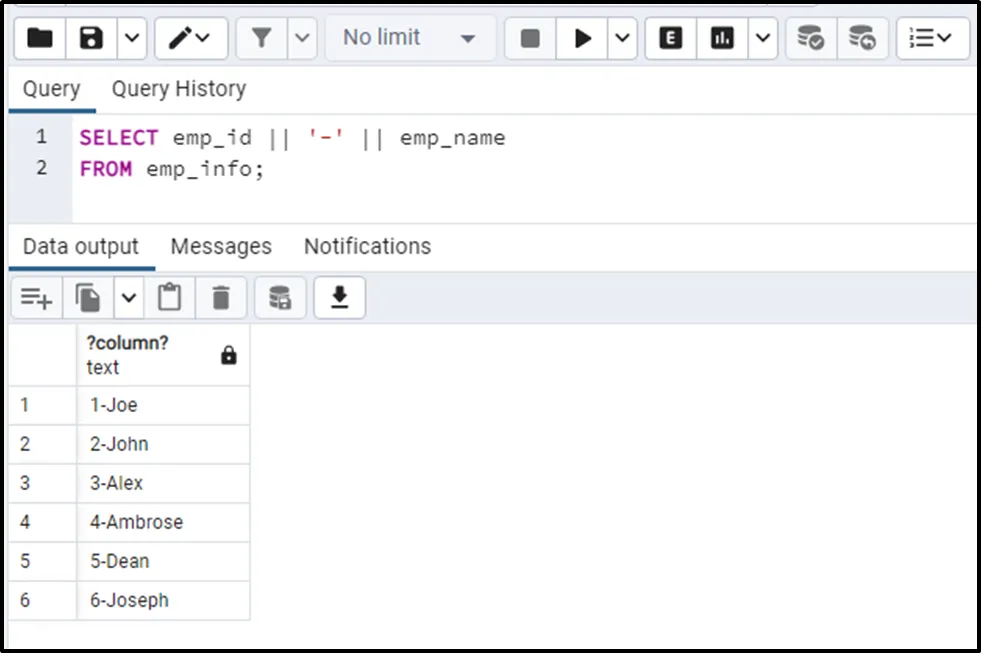Click the Commit database icon
Viewport: 981px width, 653px height.
point(810,38)
